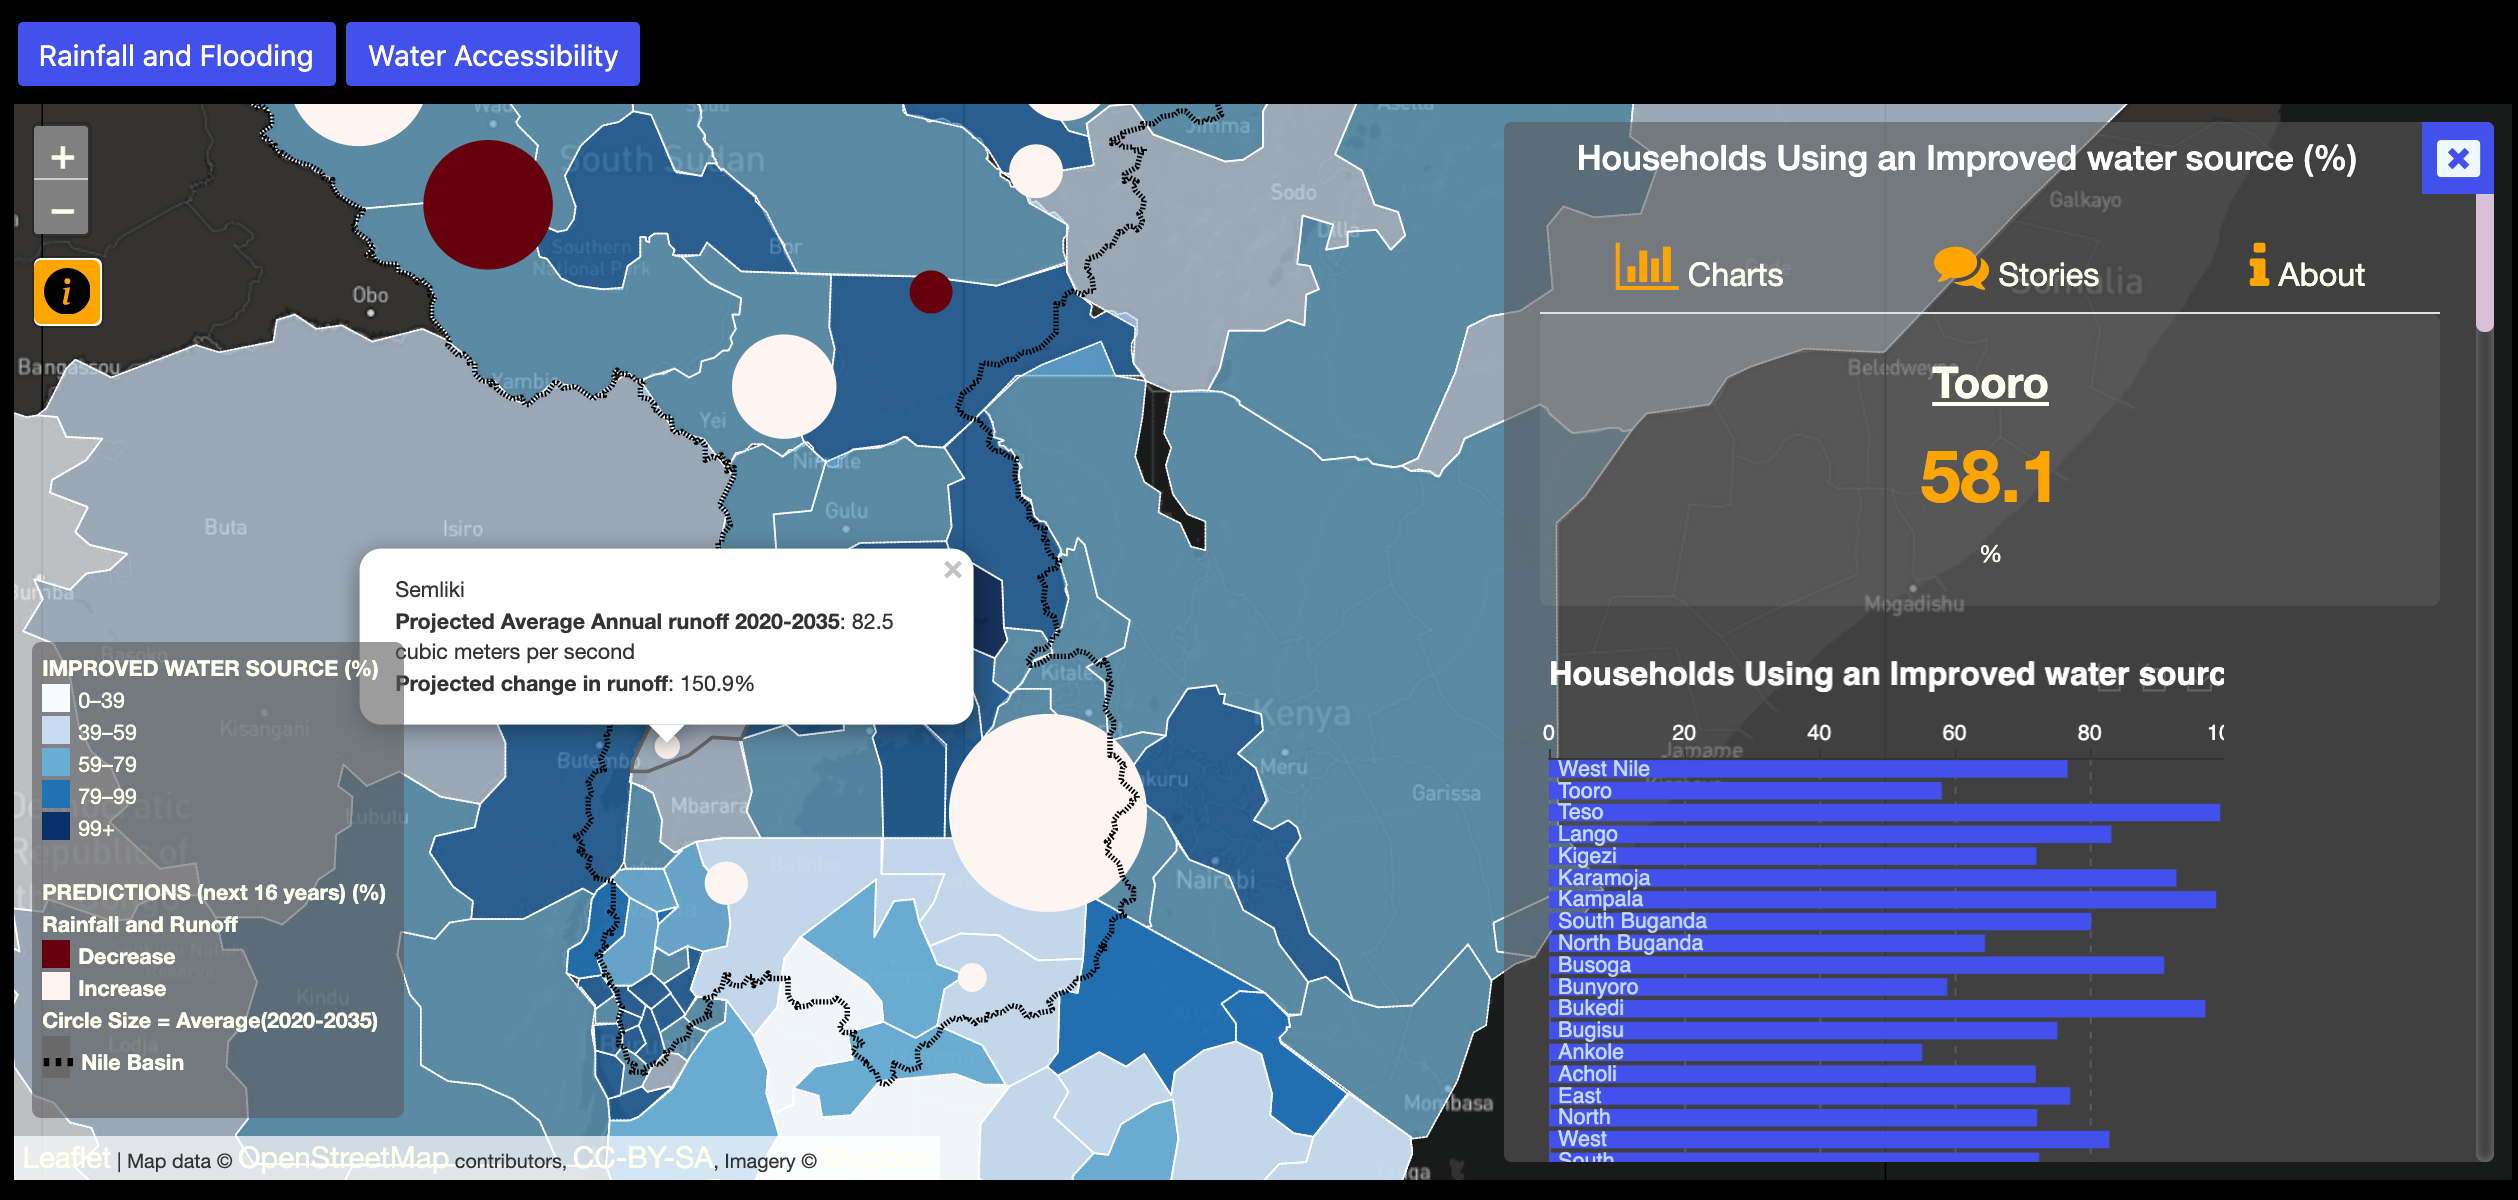2518x1200 pixels.
Task: Click the 79–99 legend color swatch
Action: (x=56, y=796)
